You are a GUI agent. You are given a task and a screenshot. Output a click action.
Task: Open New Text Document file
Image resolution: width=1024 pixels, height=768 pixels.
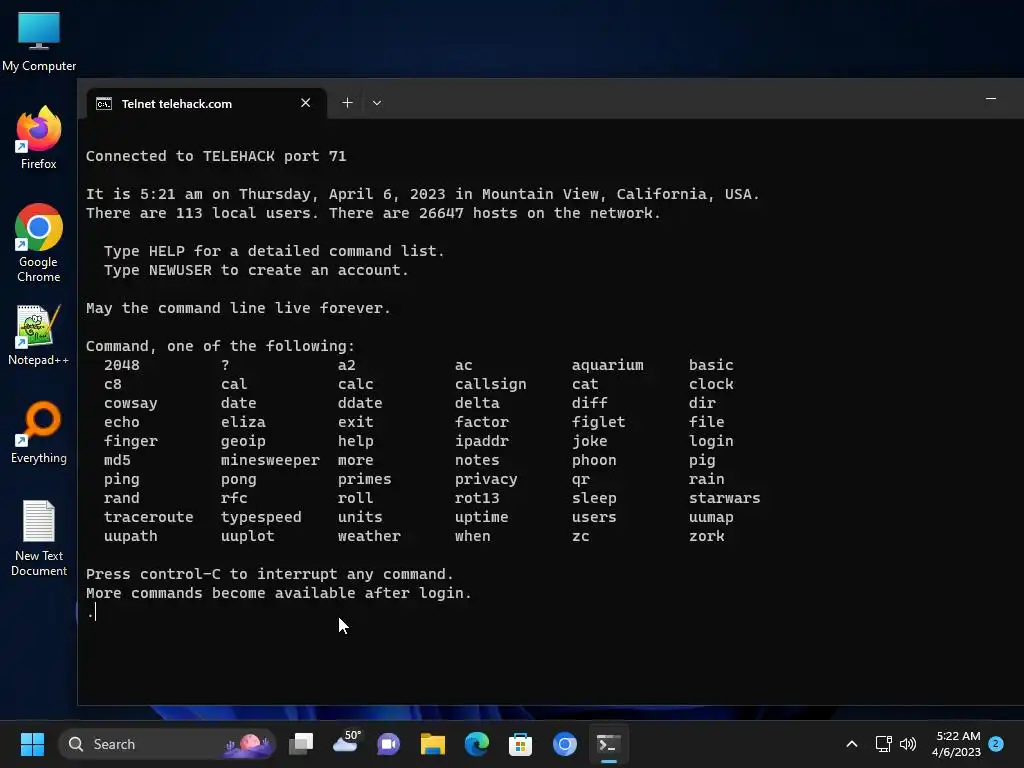tap(39, 538)
